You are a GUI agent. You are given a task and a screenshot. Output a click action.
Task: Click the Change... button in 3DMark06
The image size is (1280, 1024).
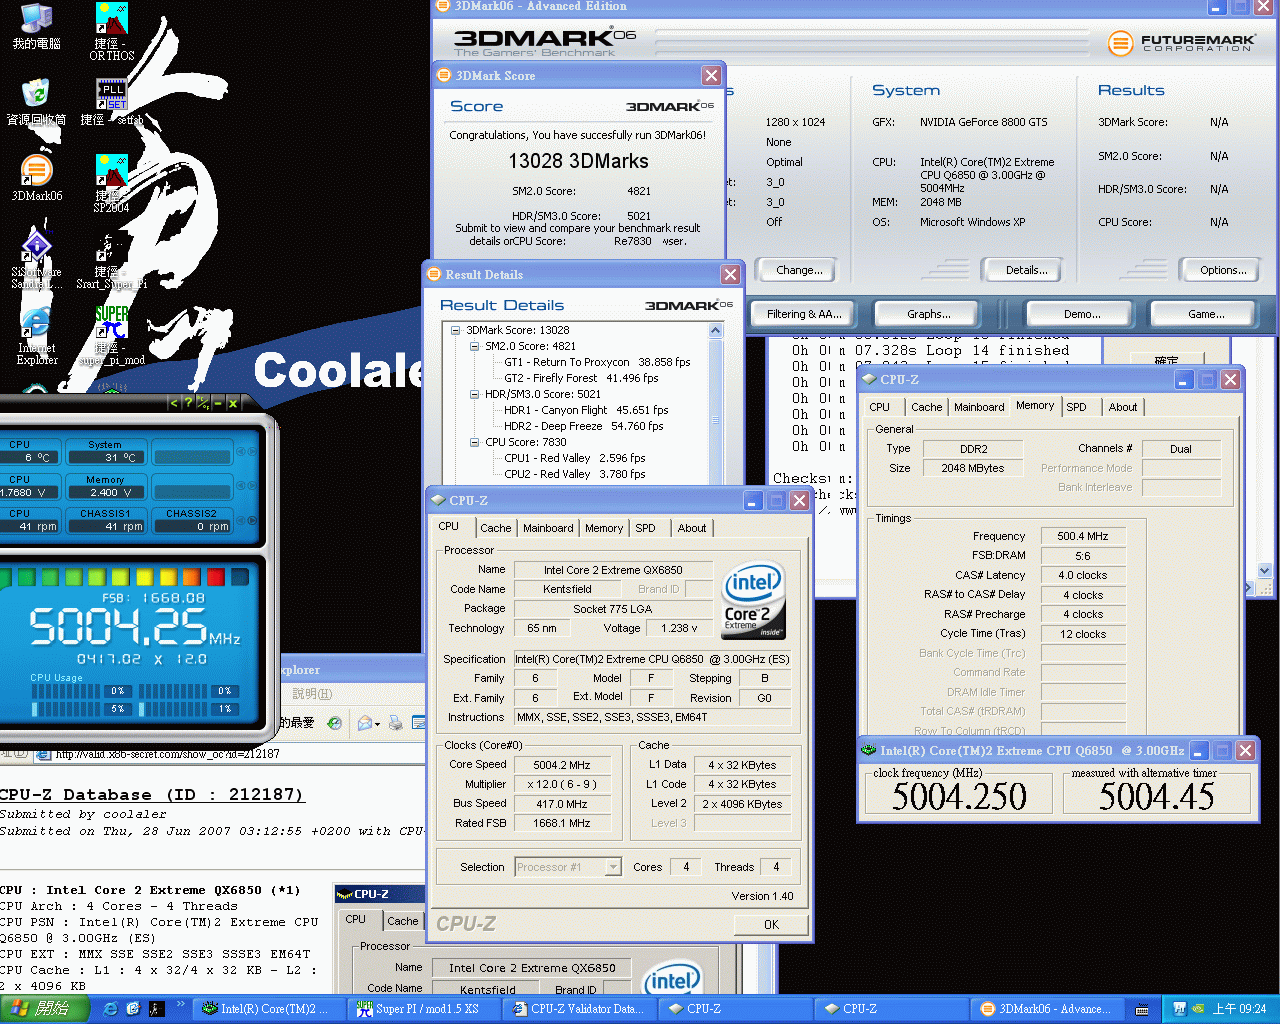click(x=800, y=270)
